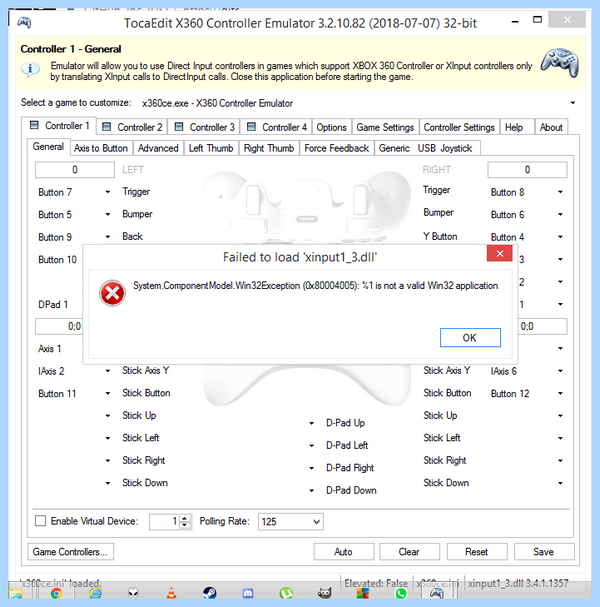
Task: Click the LEFT trigger value field
Action: pyautogui.click(x=75, y=170)
